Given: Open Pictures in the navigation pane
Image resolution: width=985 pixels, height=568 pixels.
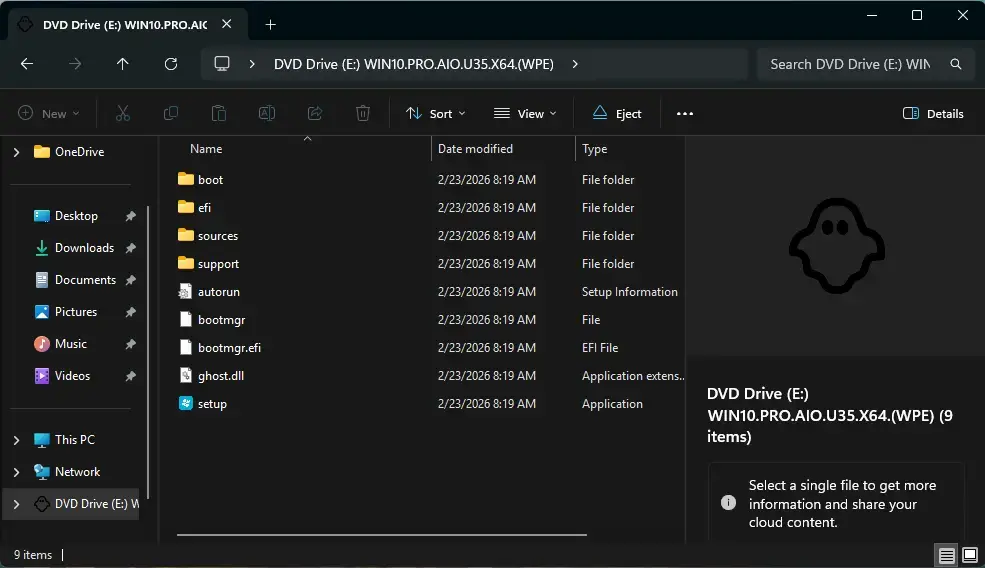Looking at the screenshot, I should point(75,312).
